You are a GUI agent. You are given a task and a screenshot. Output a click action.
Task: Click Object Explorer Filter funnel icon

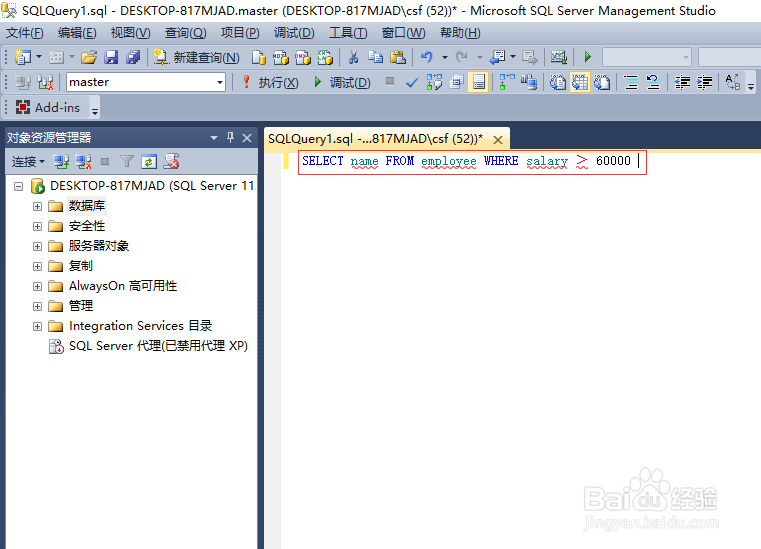coord(127,162)
